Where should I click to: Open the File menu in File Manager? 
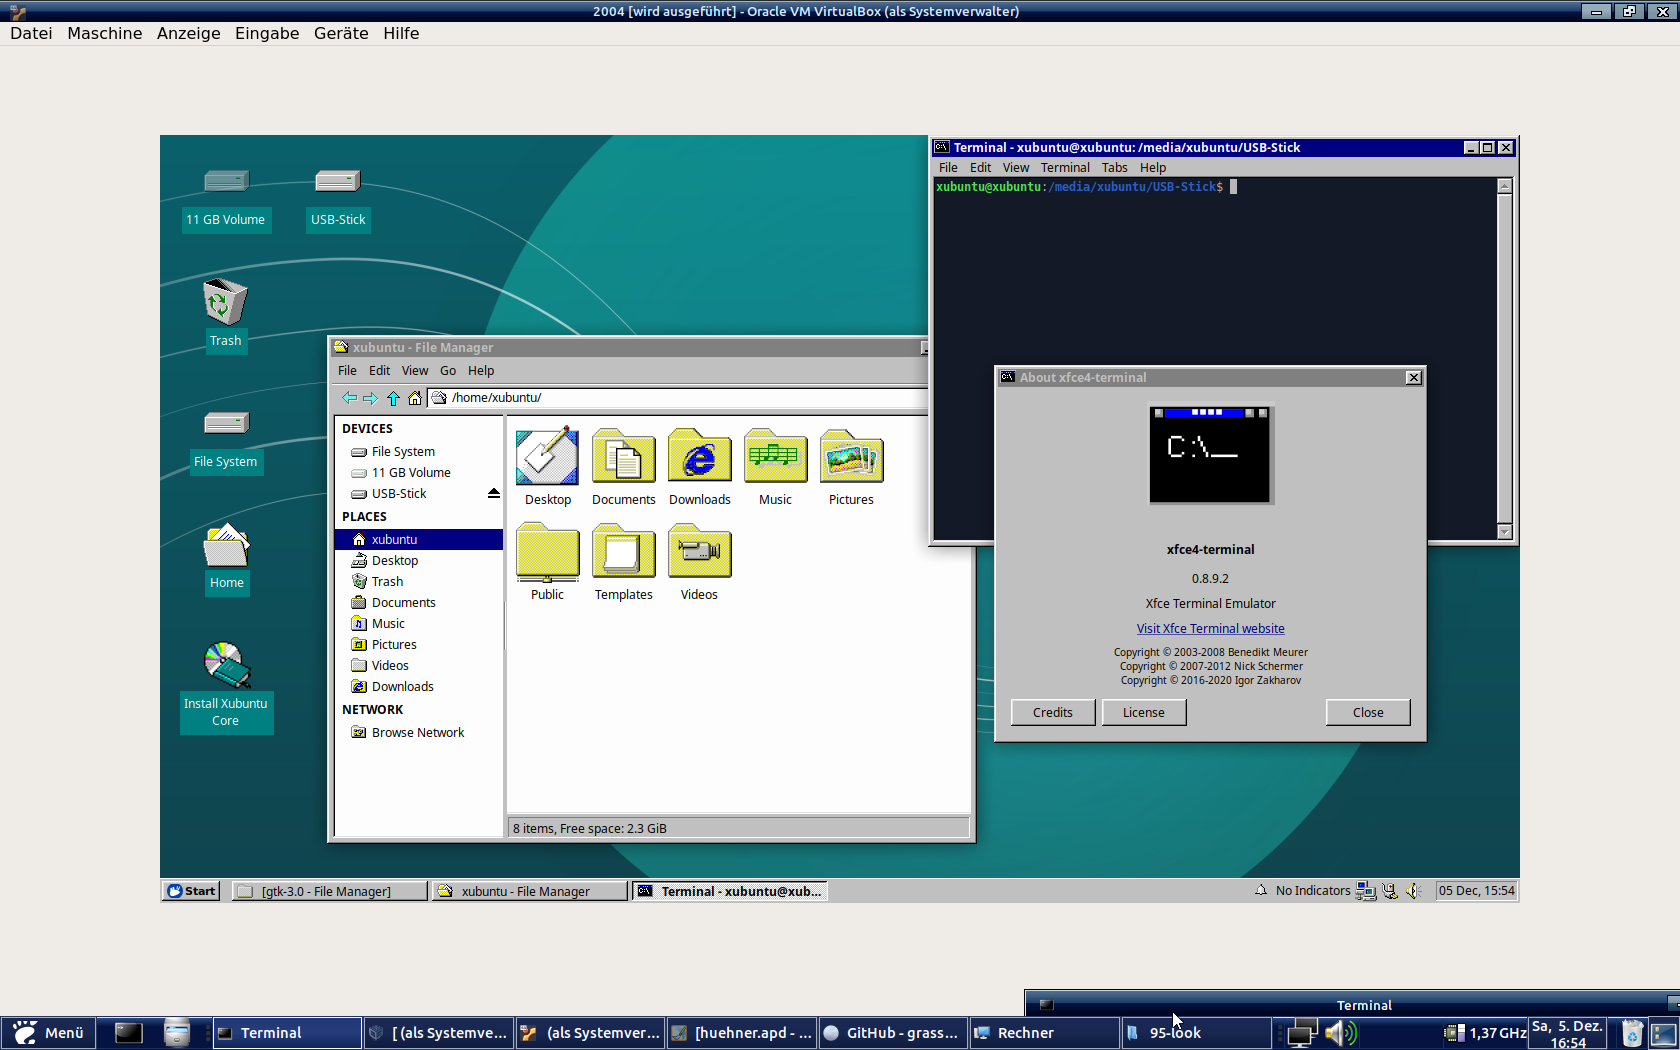click(x=347, y=371)
